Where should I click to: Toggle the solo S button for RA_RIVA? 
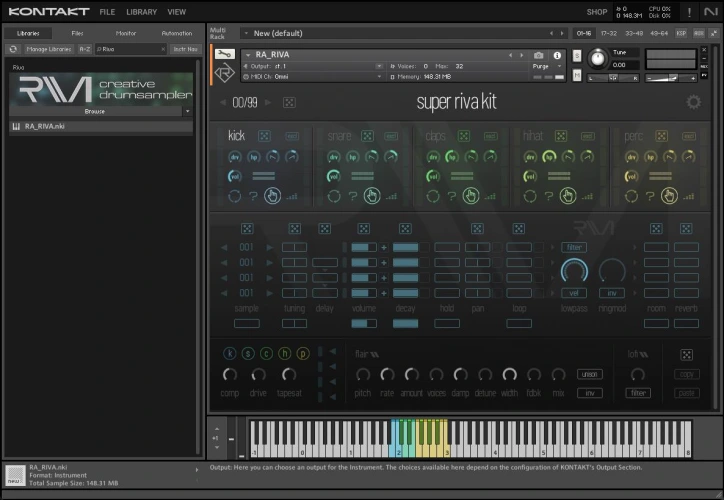[578, 54]
